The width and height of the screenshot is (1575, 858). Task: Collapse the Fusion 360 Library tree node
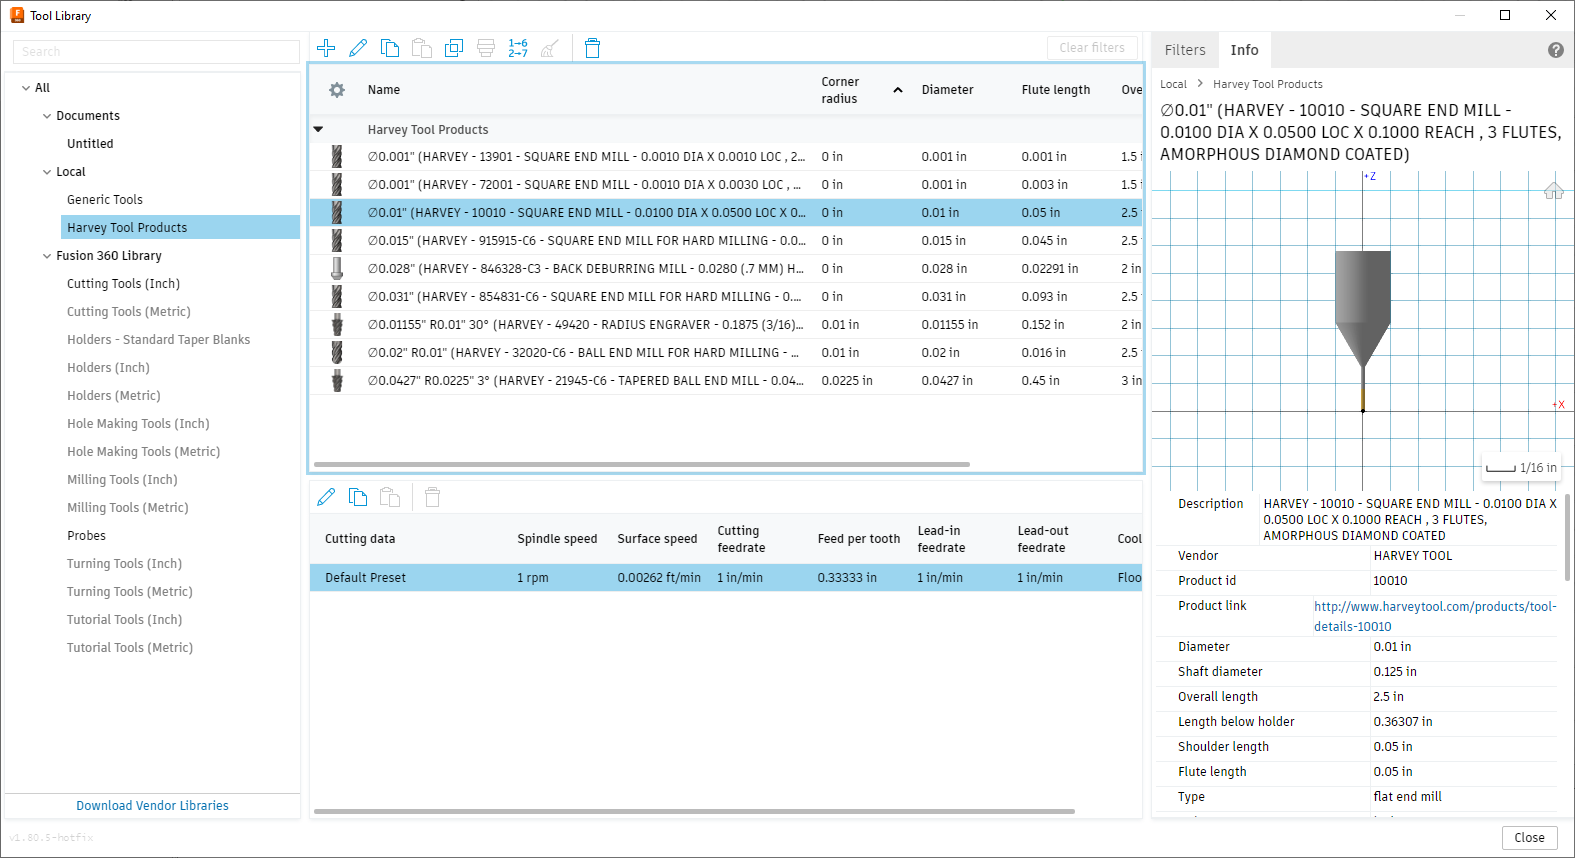coord(47,256)
